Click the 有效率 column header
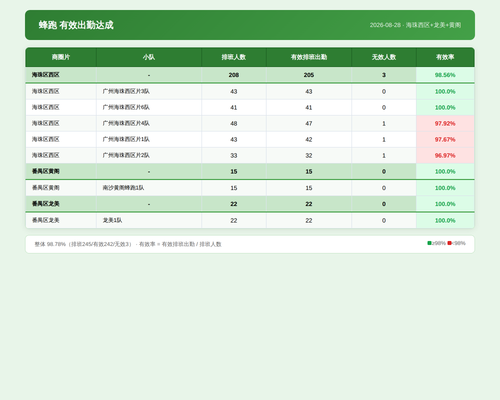500x400 pixels. tap(445, 57)
